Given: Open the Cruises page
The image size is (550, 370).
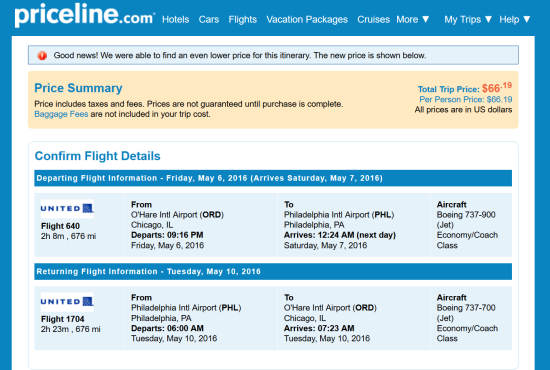Looking at the screenshot, I should (x=373, y=20).
